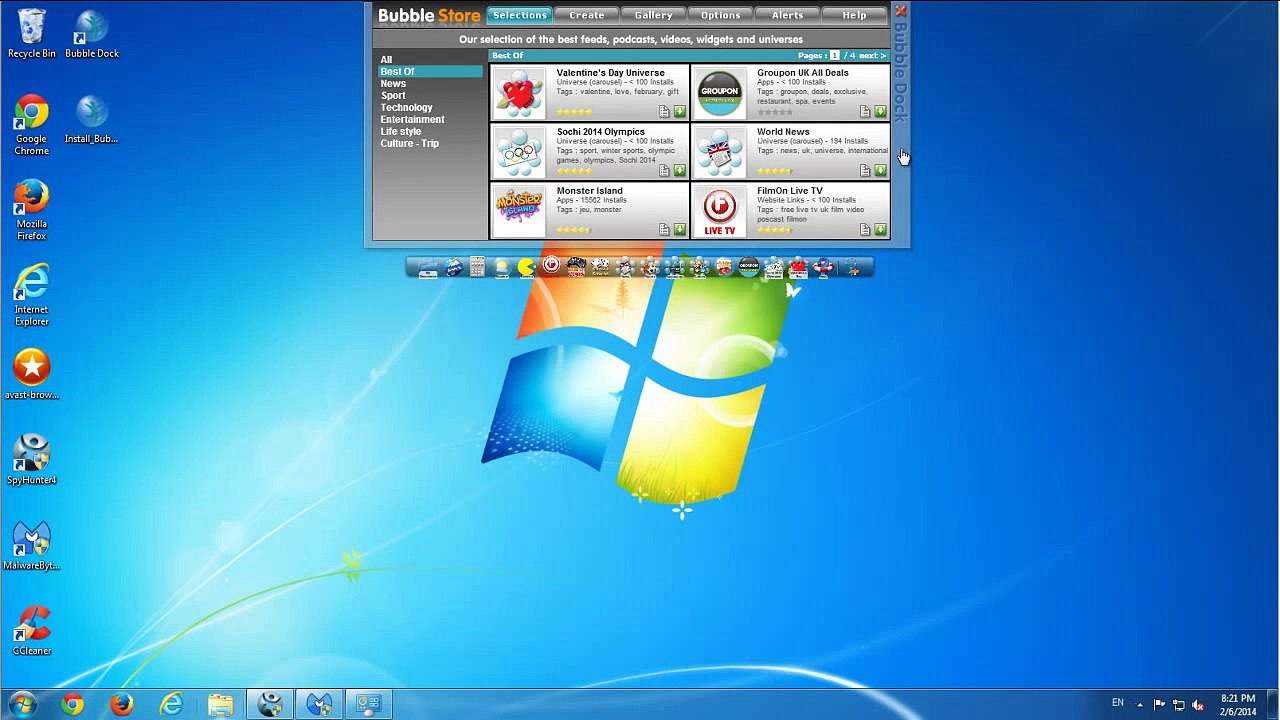Screen dimensions: 1280x720
Task: Select the Life style category
Action: [x=400, y=132]
